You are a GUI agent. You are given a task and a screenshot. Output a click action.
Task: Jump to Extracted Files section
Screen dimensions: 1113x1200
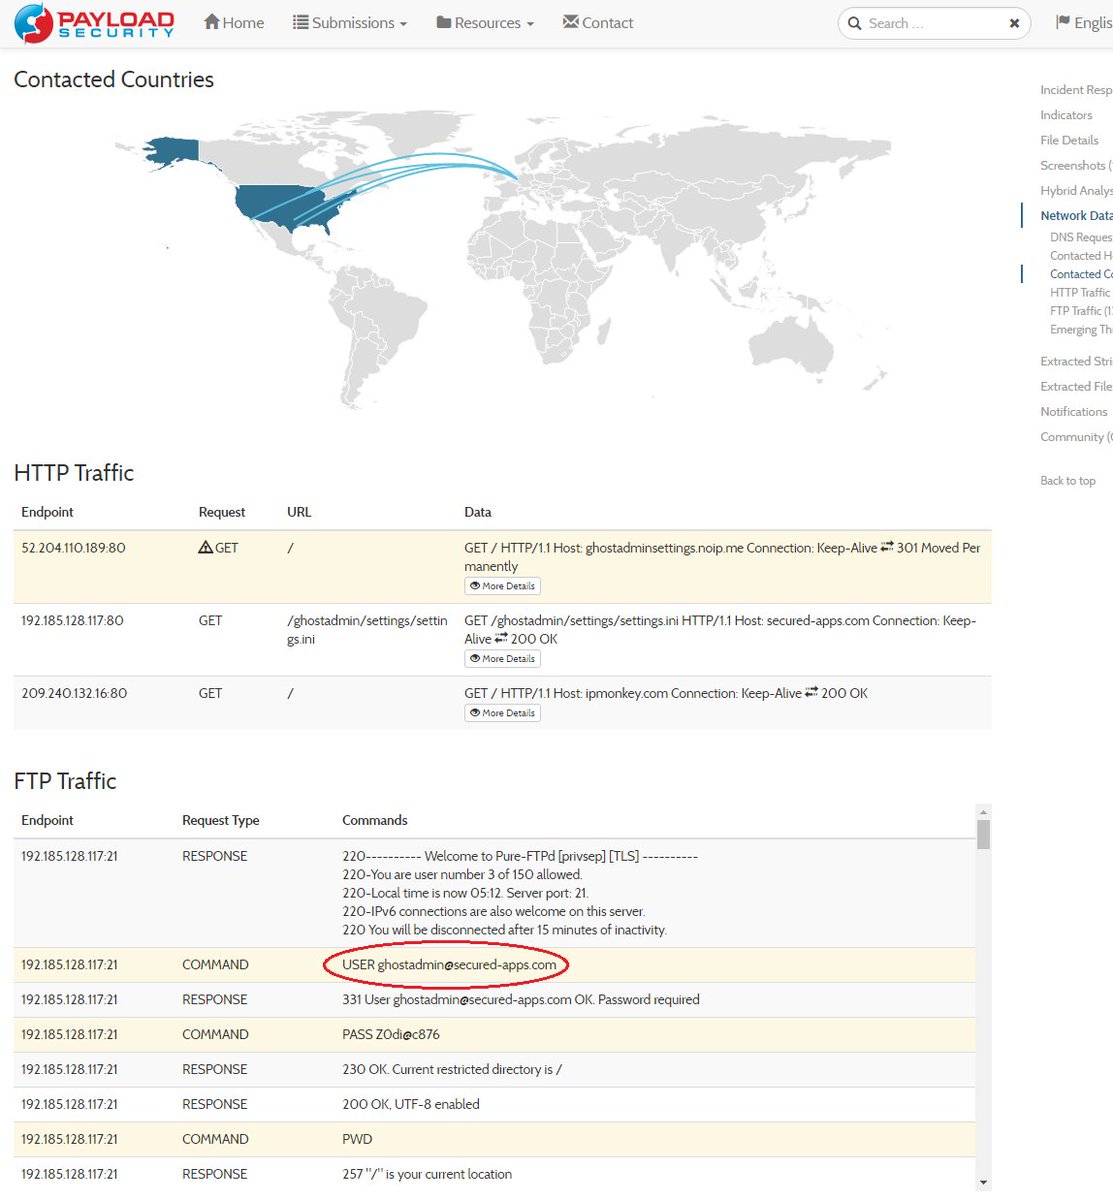(x=1076, y=386)
